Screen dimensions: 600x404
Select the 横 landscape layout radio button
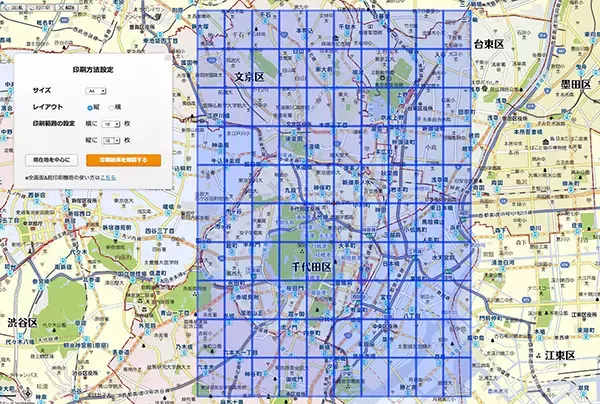pos(111,108)
